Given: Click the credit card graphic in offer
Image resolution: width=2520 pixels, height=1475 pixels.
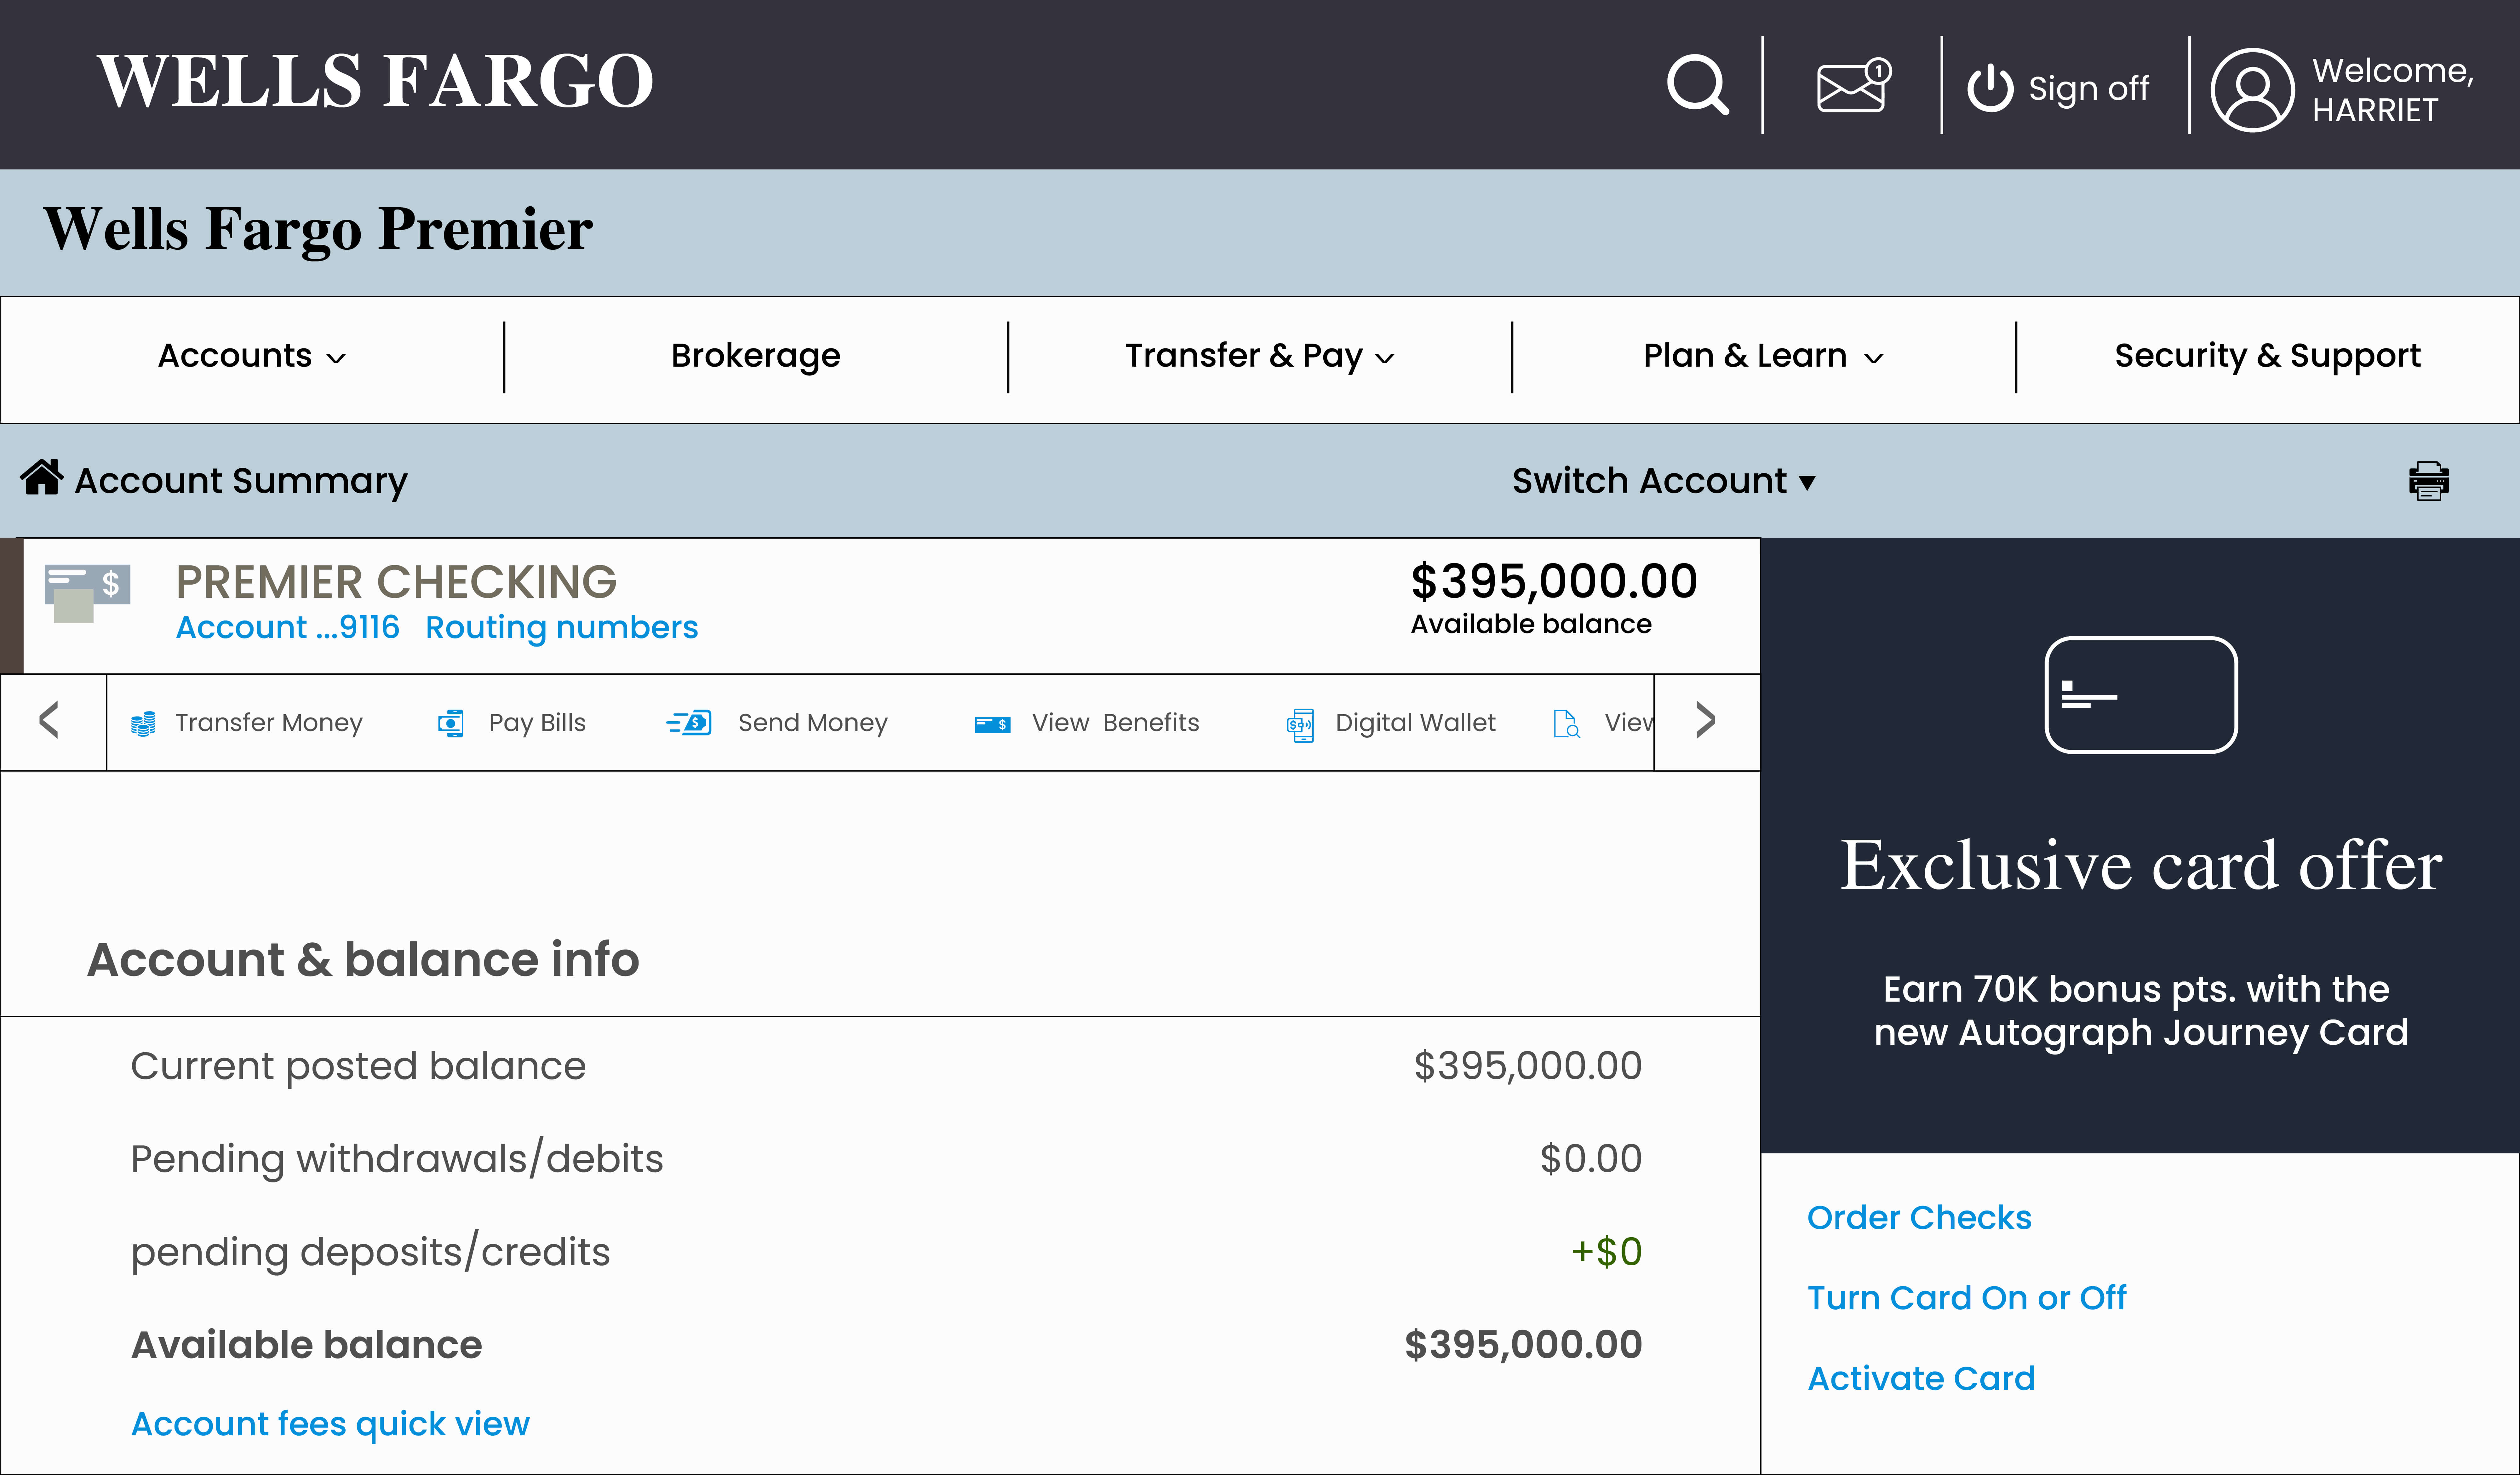Looking at the screenshot, I should [2141, 695].
